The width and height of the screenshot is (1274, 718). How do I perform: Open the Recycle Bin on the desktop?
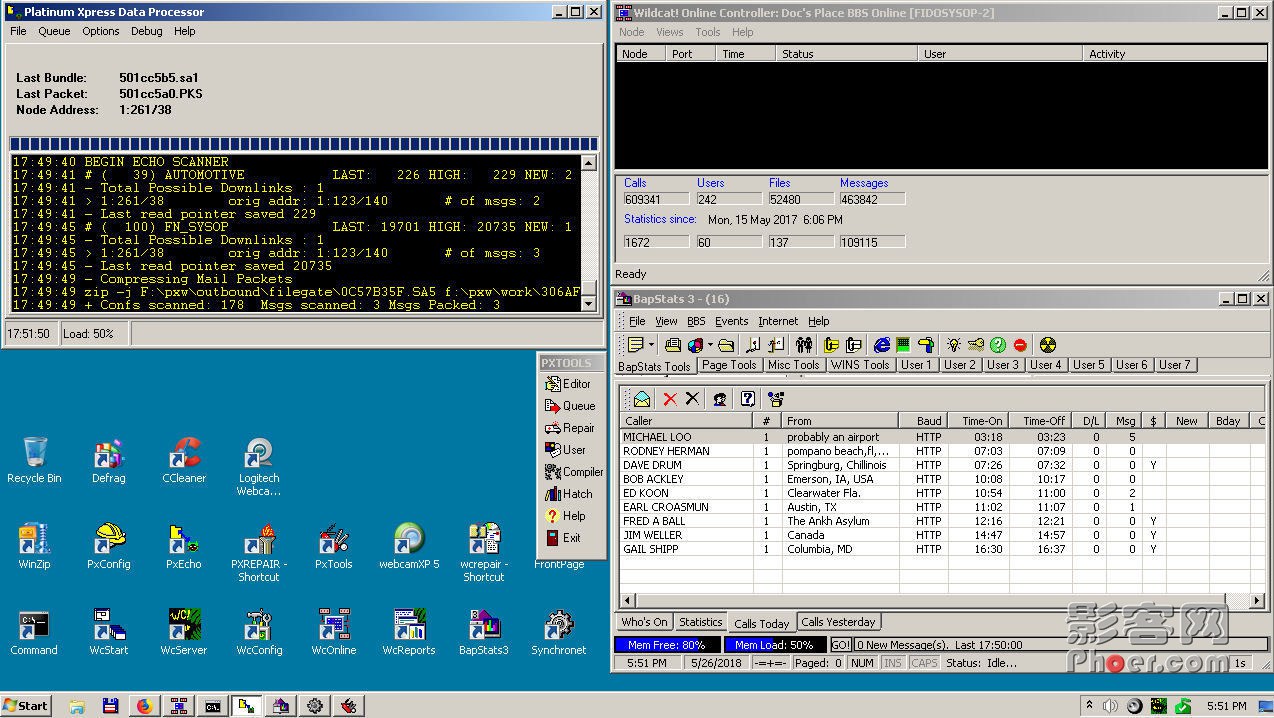click(x=34, y=460)
